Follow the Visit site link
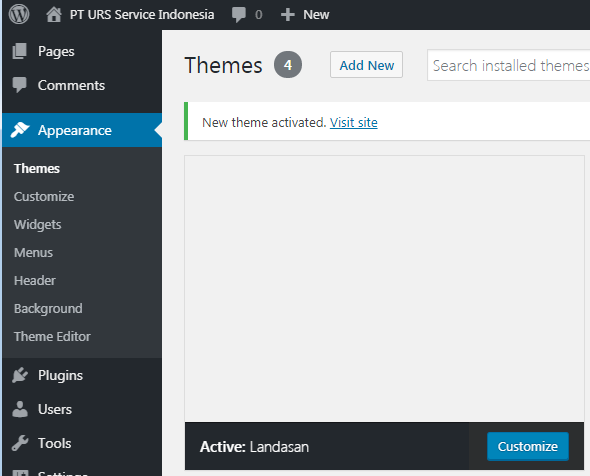590x476 pixels. click(x=354, y=122)
